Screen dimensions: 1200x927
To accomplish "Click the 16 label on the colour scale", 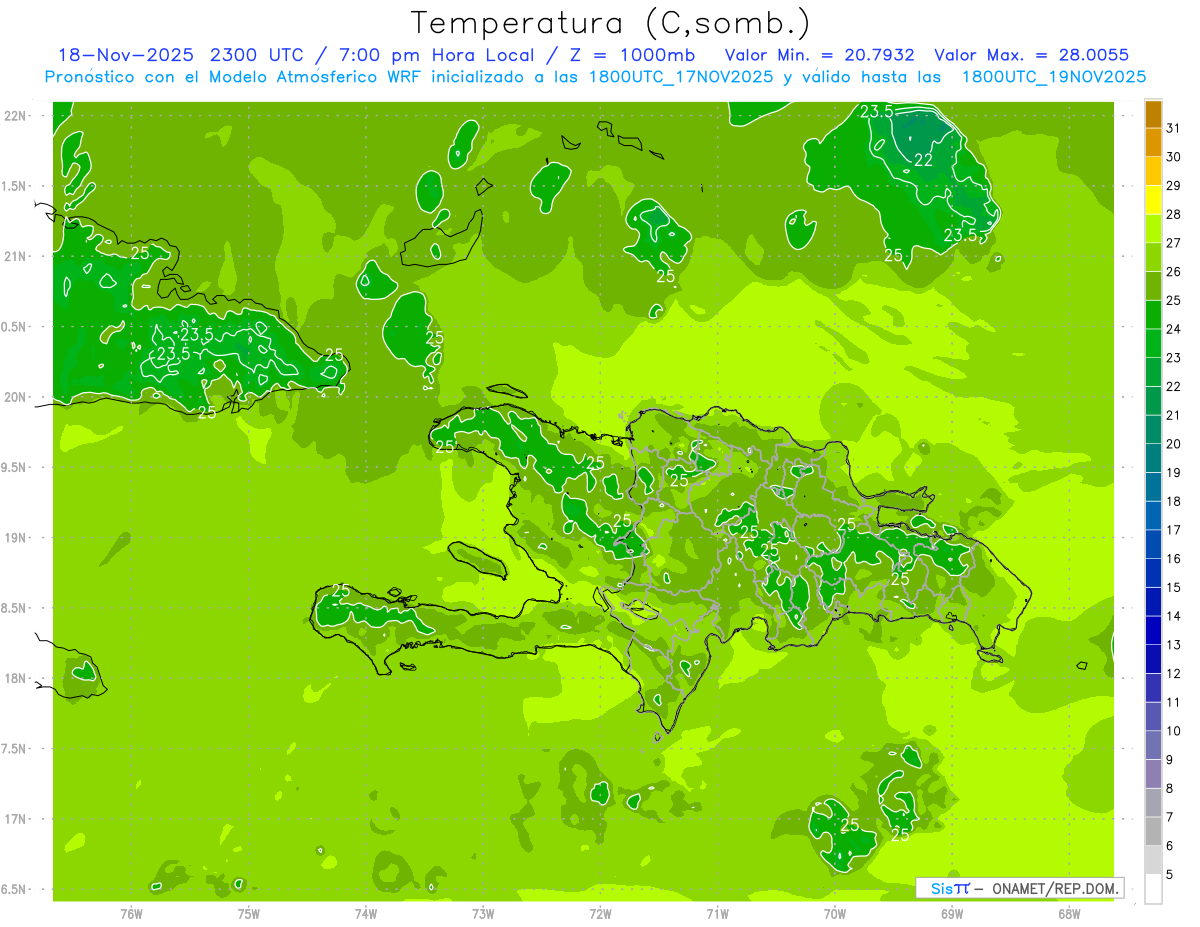I will click(x=1174, y=559).
